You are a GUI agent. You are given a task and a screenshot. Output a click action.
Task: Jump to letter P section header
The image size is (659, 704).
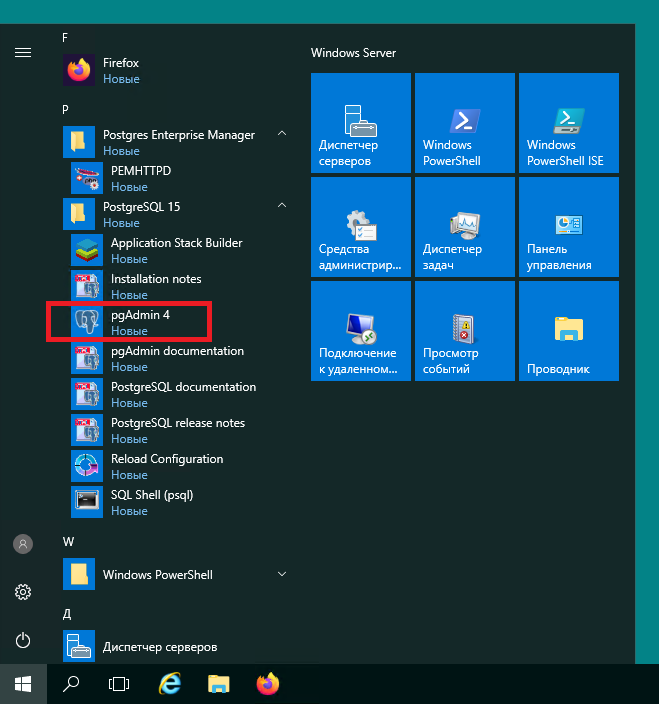(x=66, y=110)
